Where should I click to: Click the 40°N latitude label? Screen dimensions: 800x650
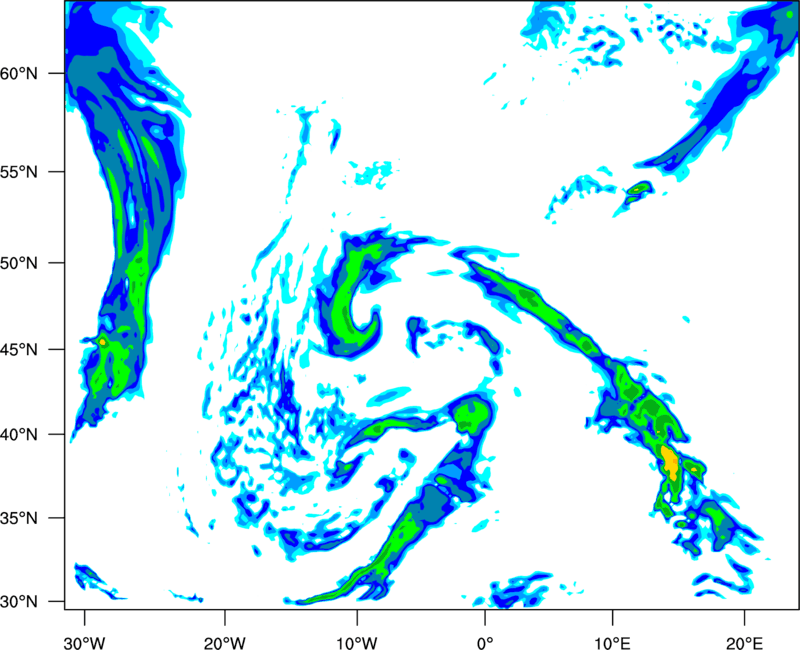(x=19, y=435)
